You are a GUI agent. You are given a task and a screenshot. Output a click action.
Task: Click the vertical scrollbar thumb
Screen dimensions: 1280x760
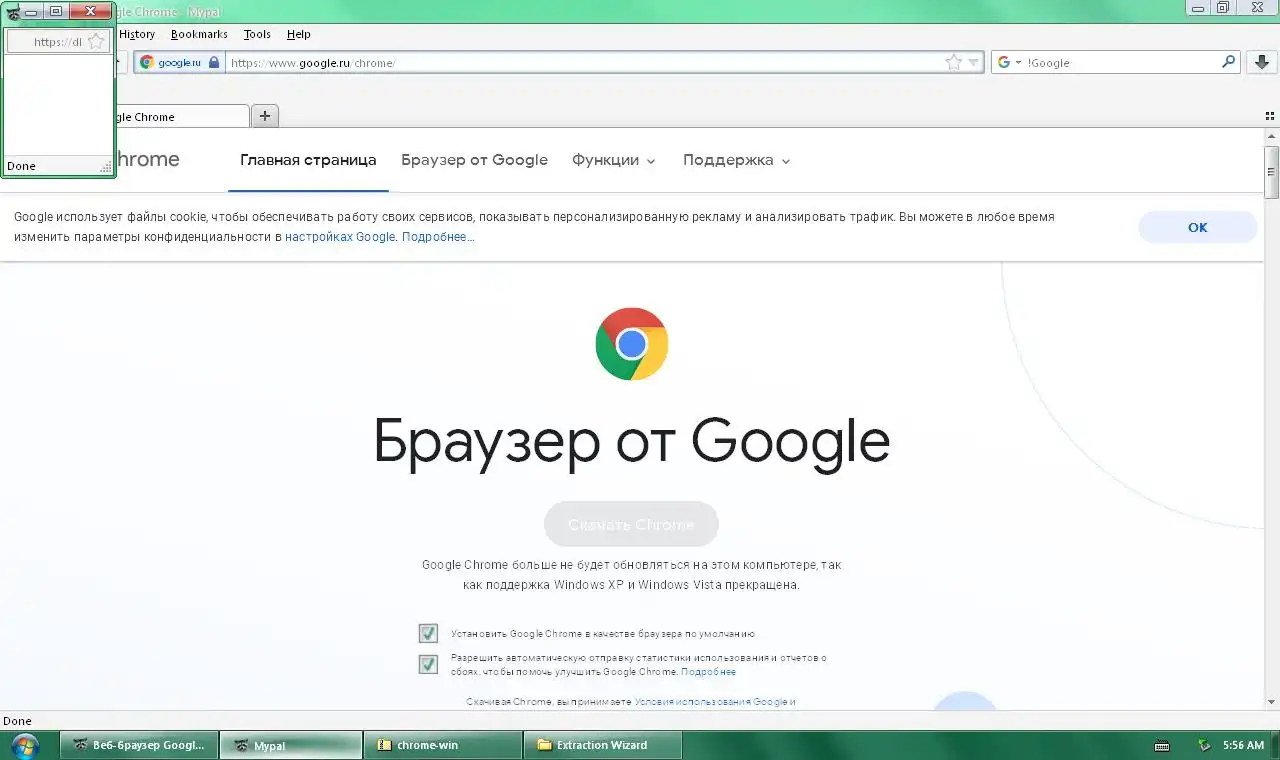point(1271,172)
